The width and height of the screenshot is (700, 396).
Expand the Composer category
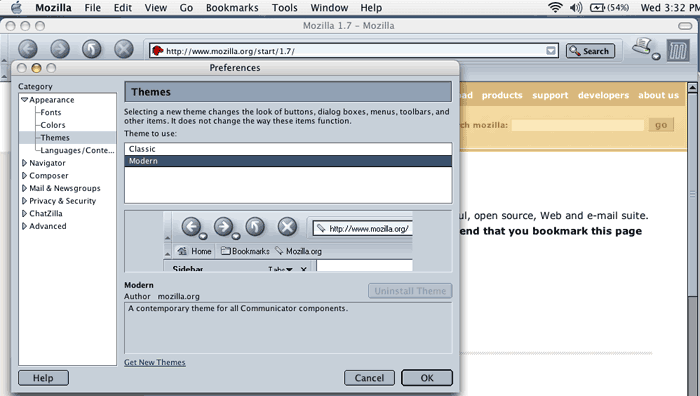[24, 175]
